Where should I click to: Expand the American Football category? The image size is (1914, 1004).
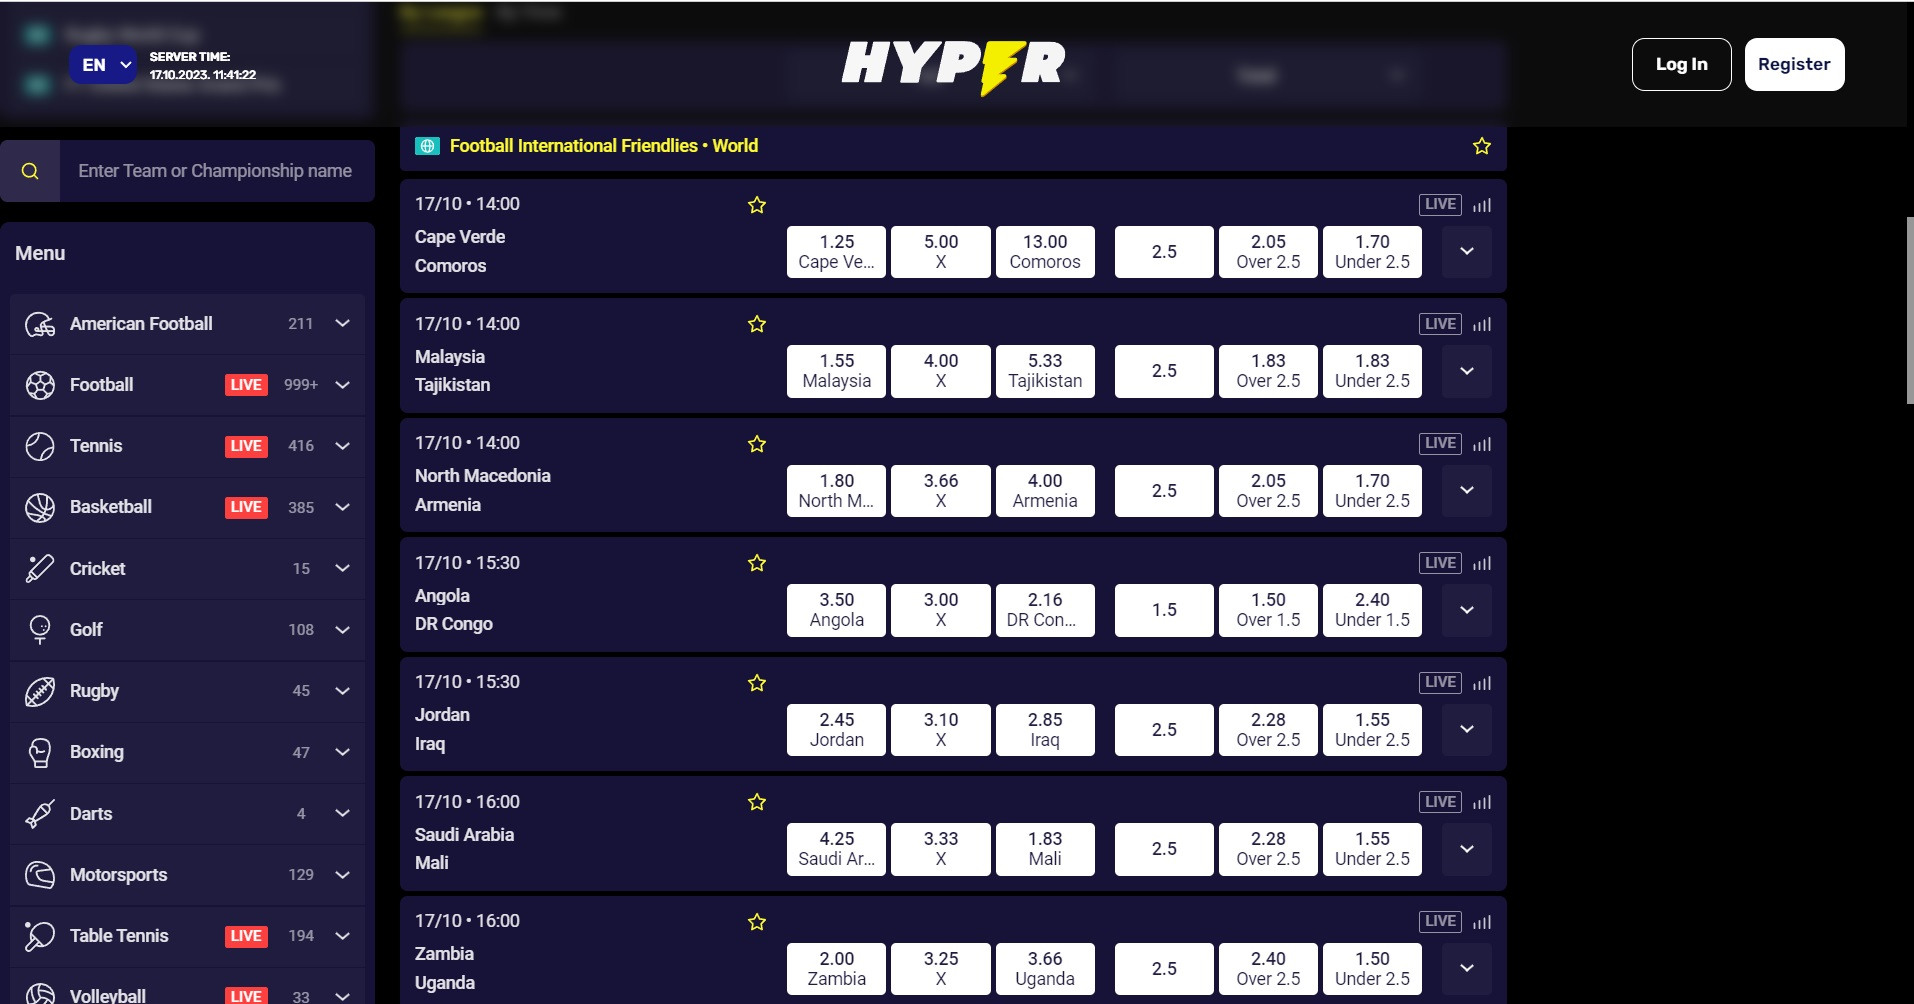(x=341, y=324)
